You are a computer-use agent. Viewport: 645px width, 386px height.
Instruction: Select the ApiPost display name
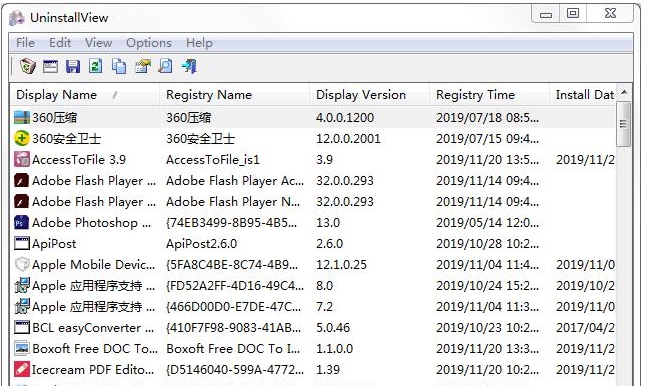point(54,244)
